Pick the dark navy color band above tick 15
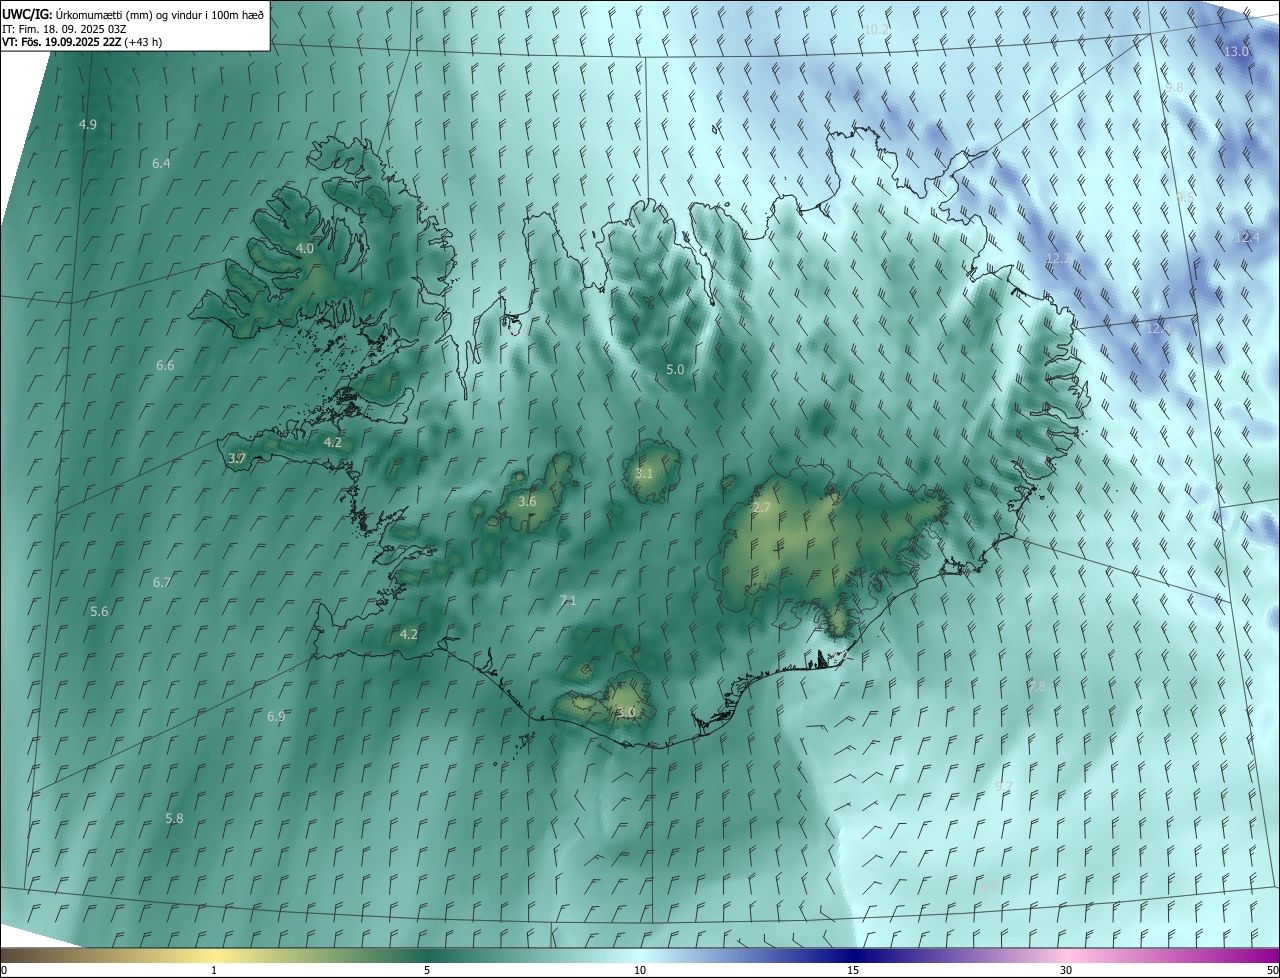Screen dimensions: 1280x978 point(853,955)
